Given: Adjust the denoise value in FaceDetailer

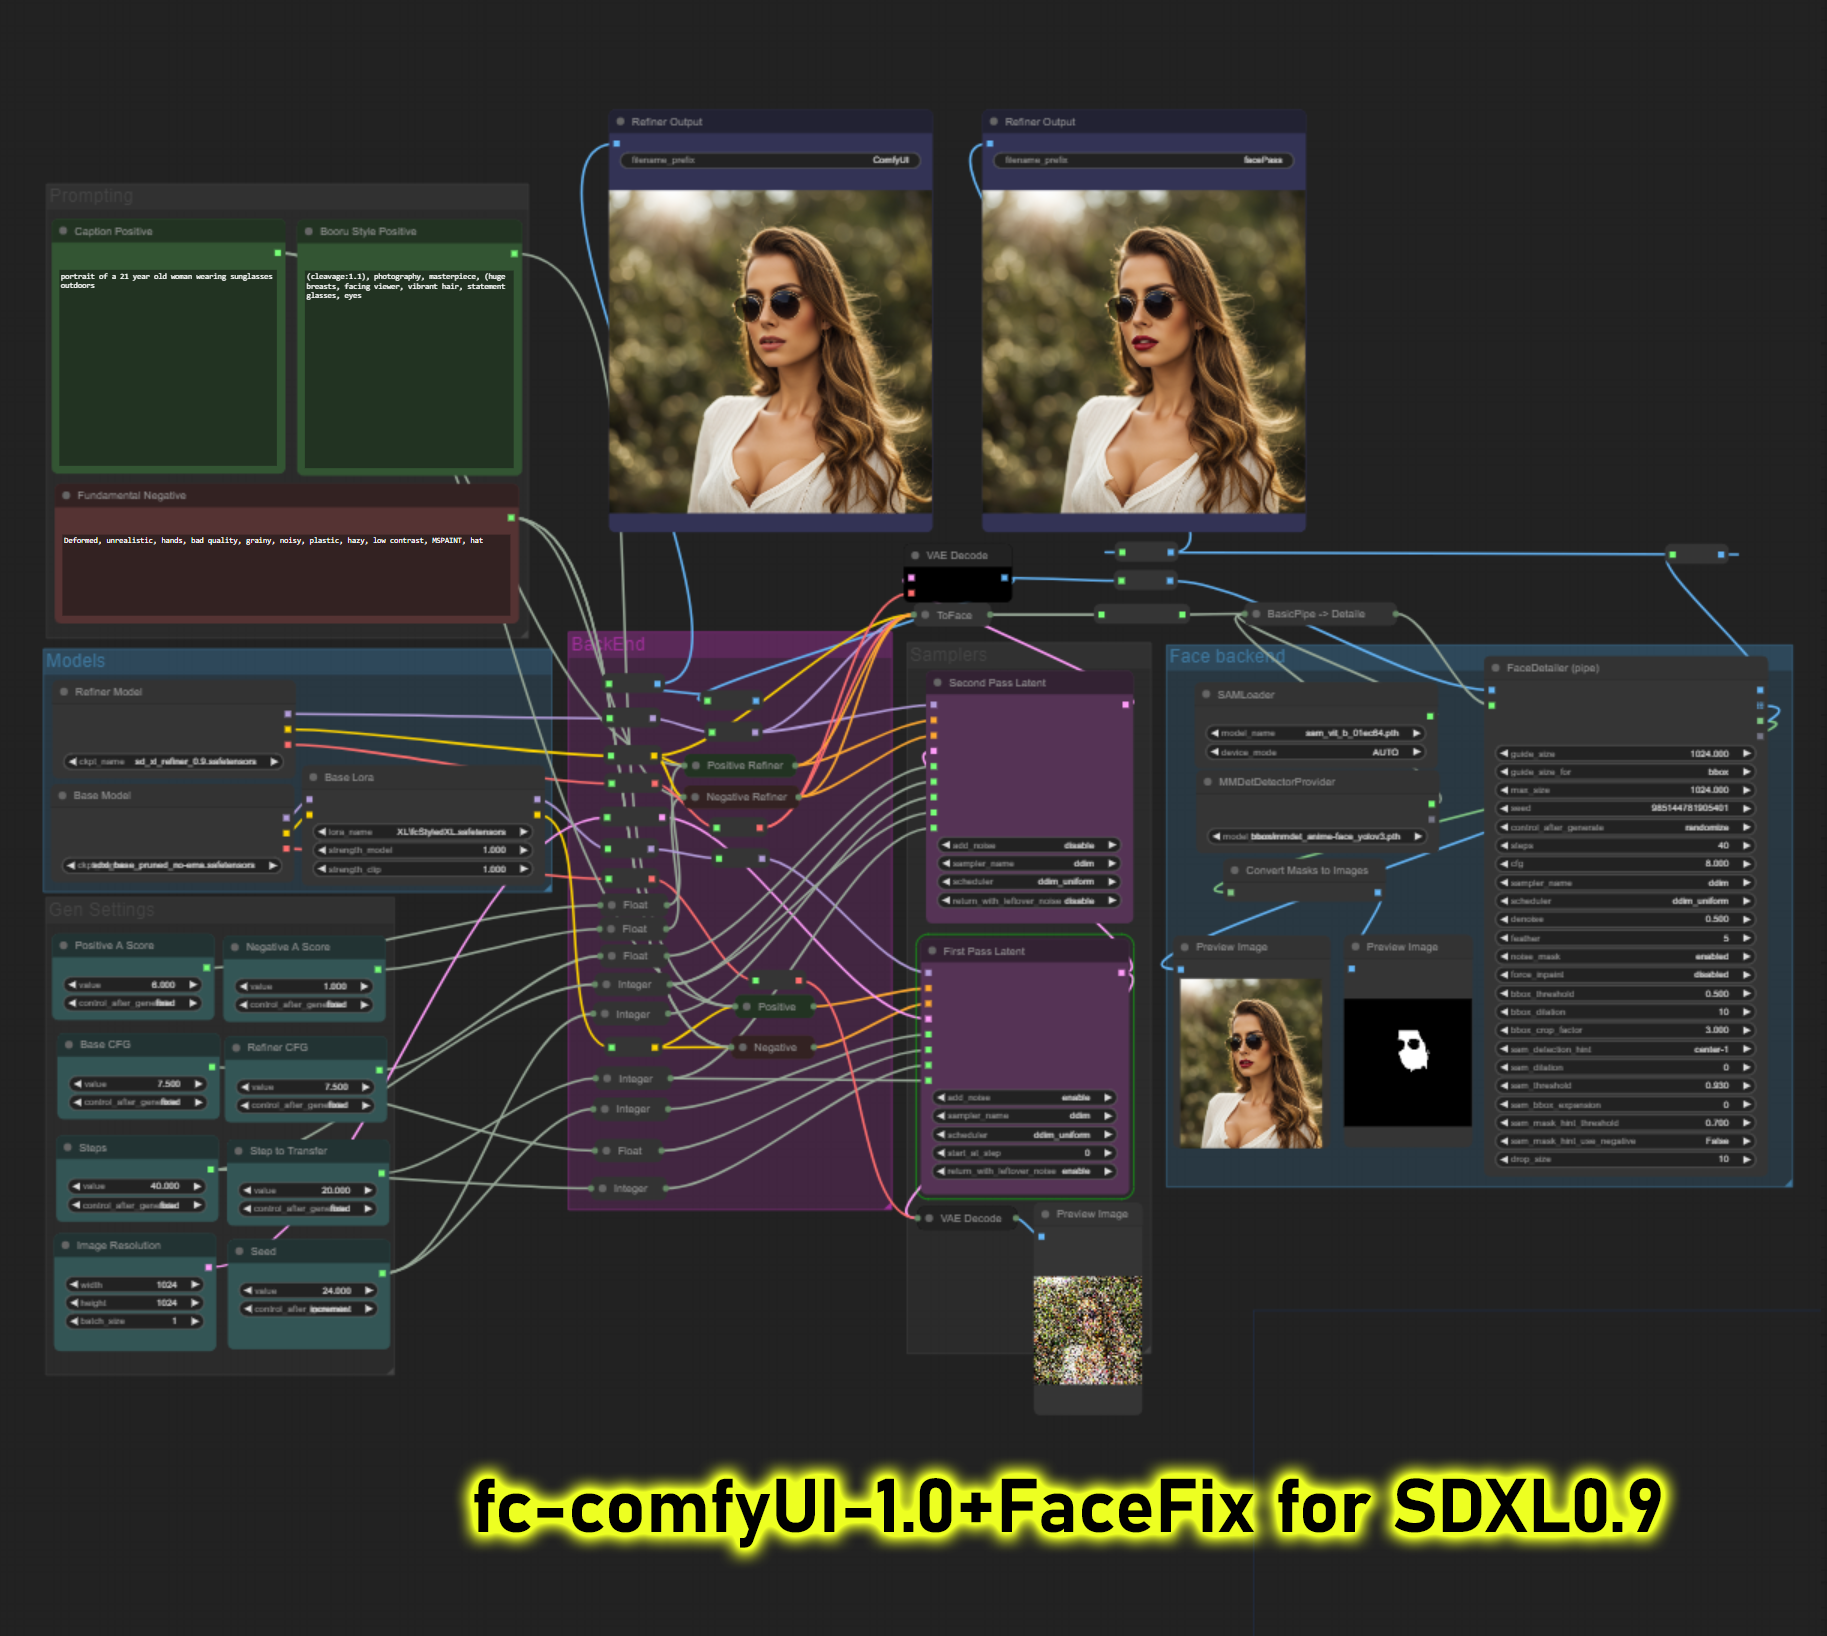Looking at the screenshot, I should click(1625, 919).
